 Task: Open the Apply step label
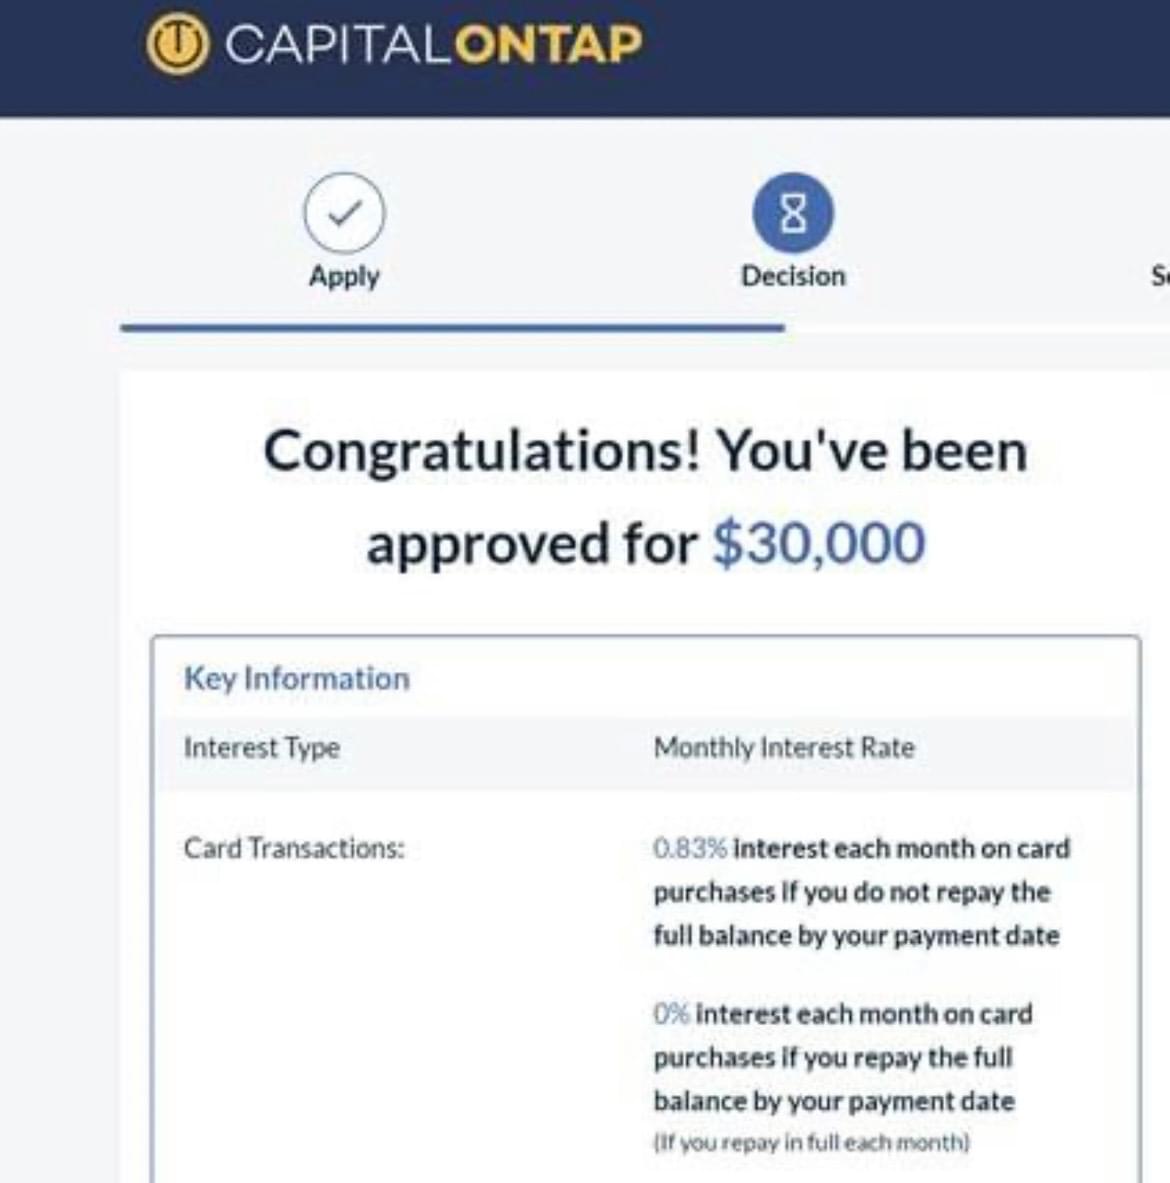click(x=344, y=277)
